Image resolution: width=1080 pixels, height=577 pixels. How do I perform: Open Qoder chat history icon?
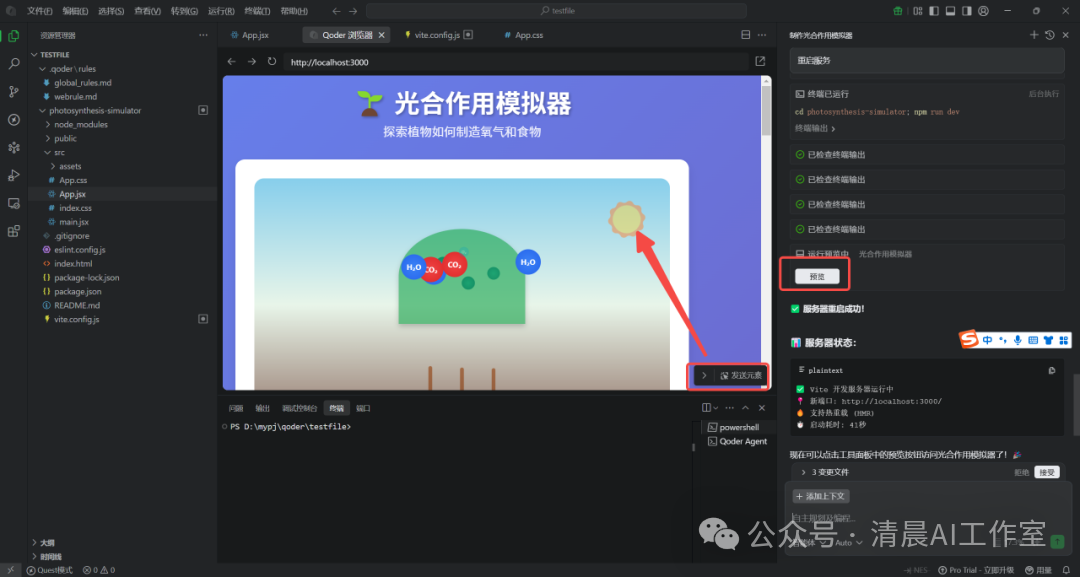tap(1049, 34)
